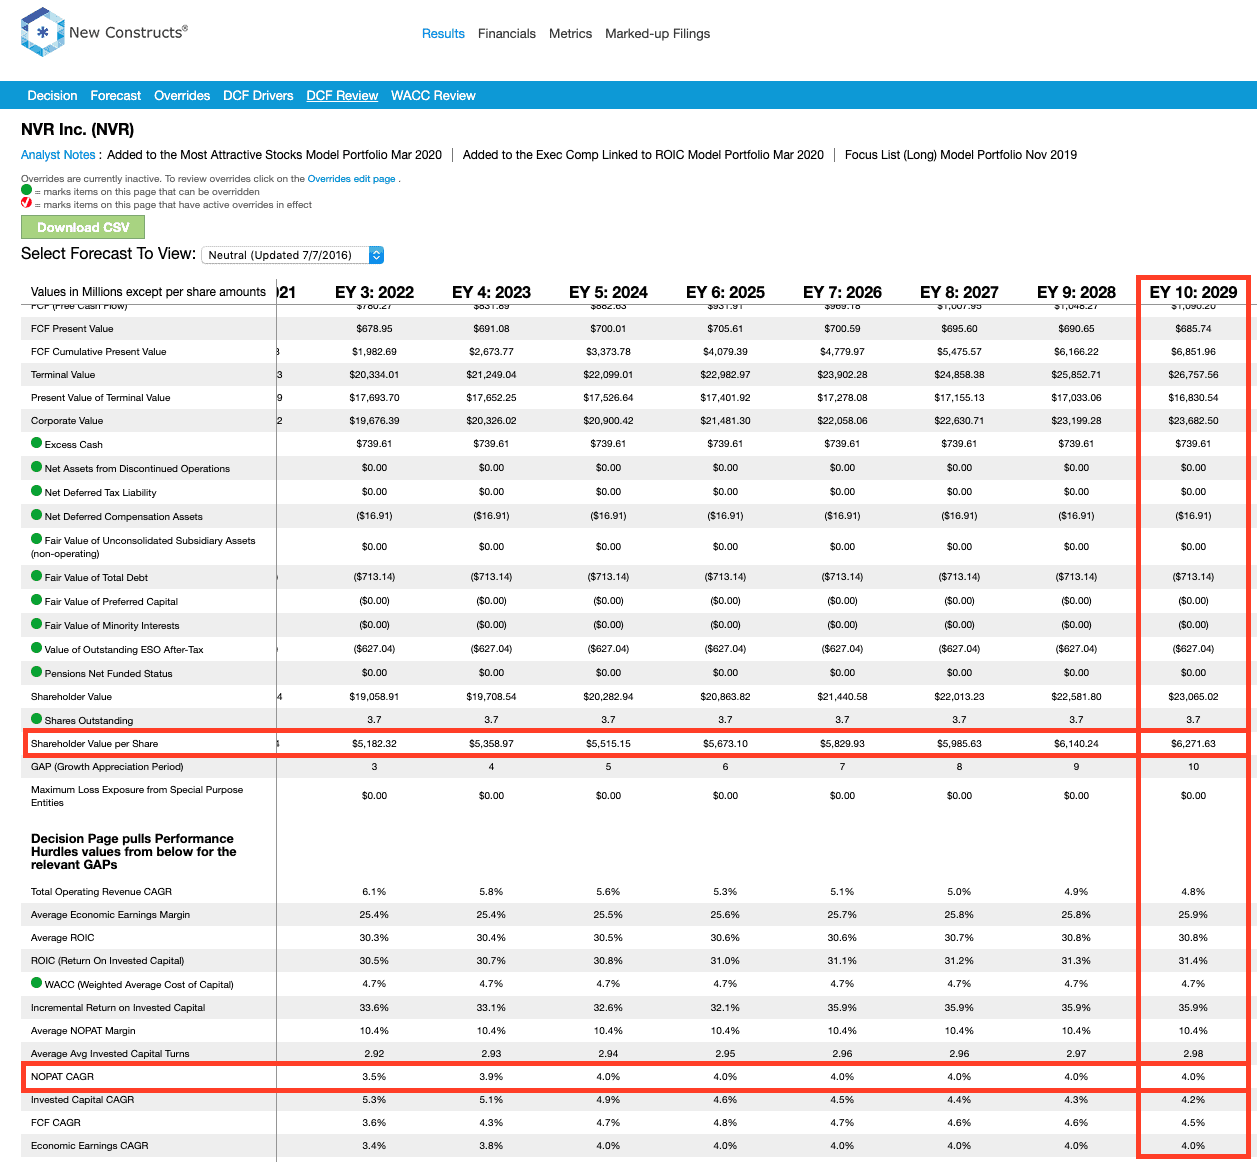The height and width of the screenshot is (1162, 1257).
Task: Click the NVR Inc. (NVR) company heading
Action: pos(77,129)
